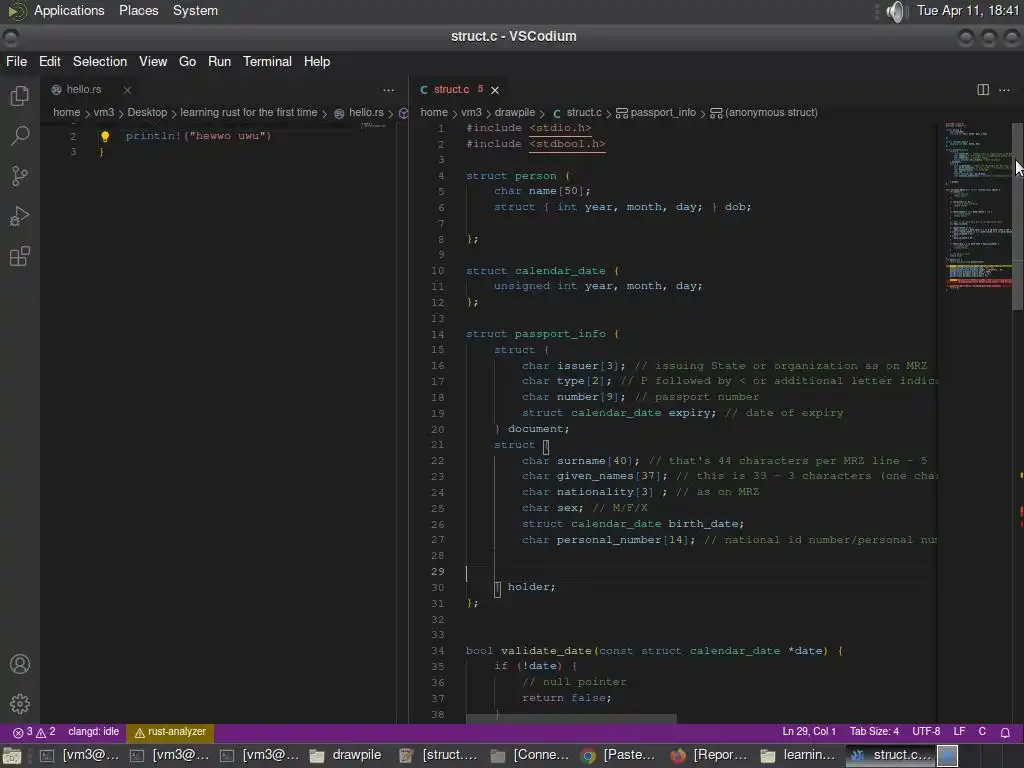Image resolution: width=1024 pixels, height=768 pixels.
Task: Open the System menu in top panel
Action: coord(195,10)
